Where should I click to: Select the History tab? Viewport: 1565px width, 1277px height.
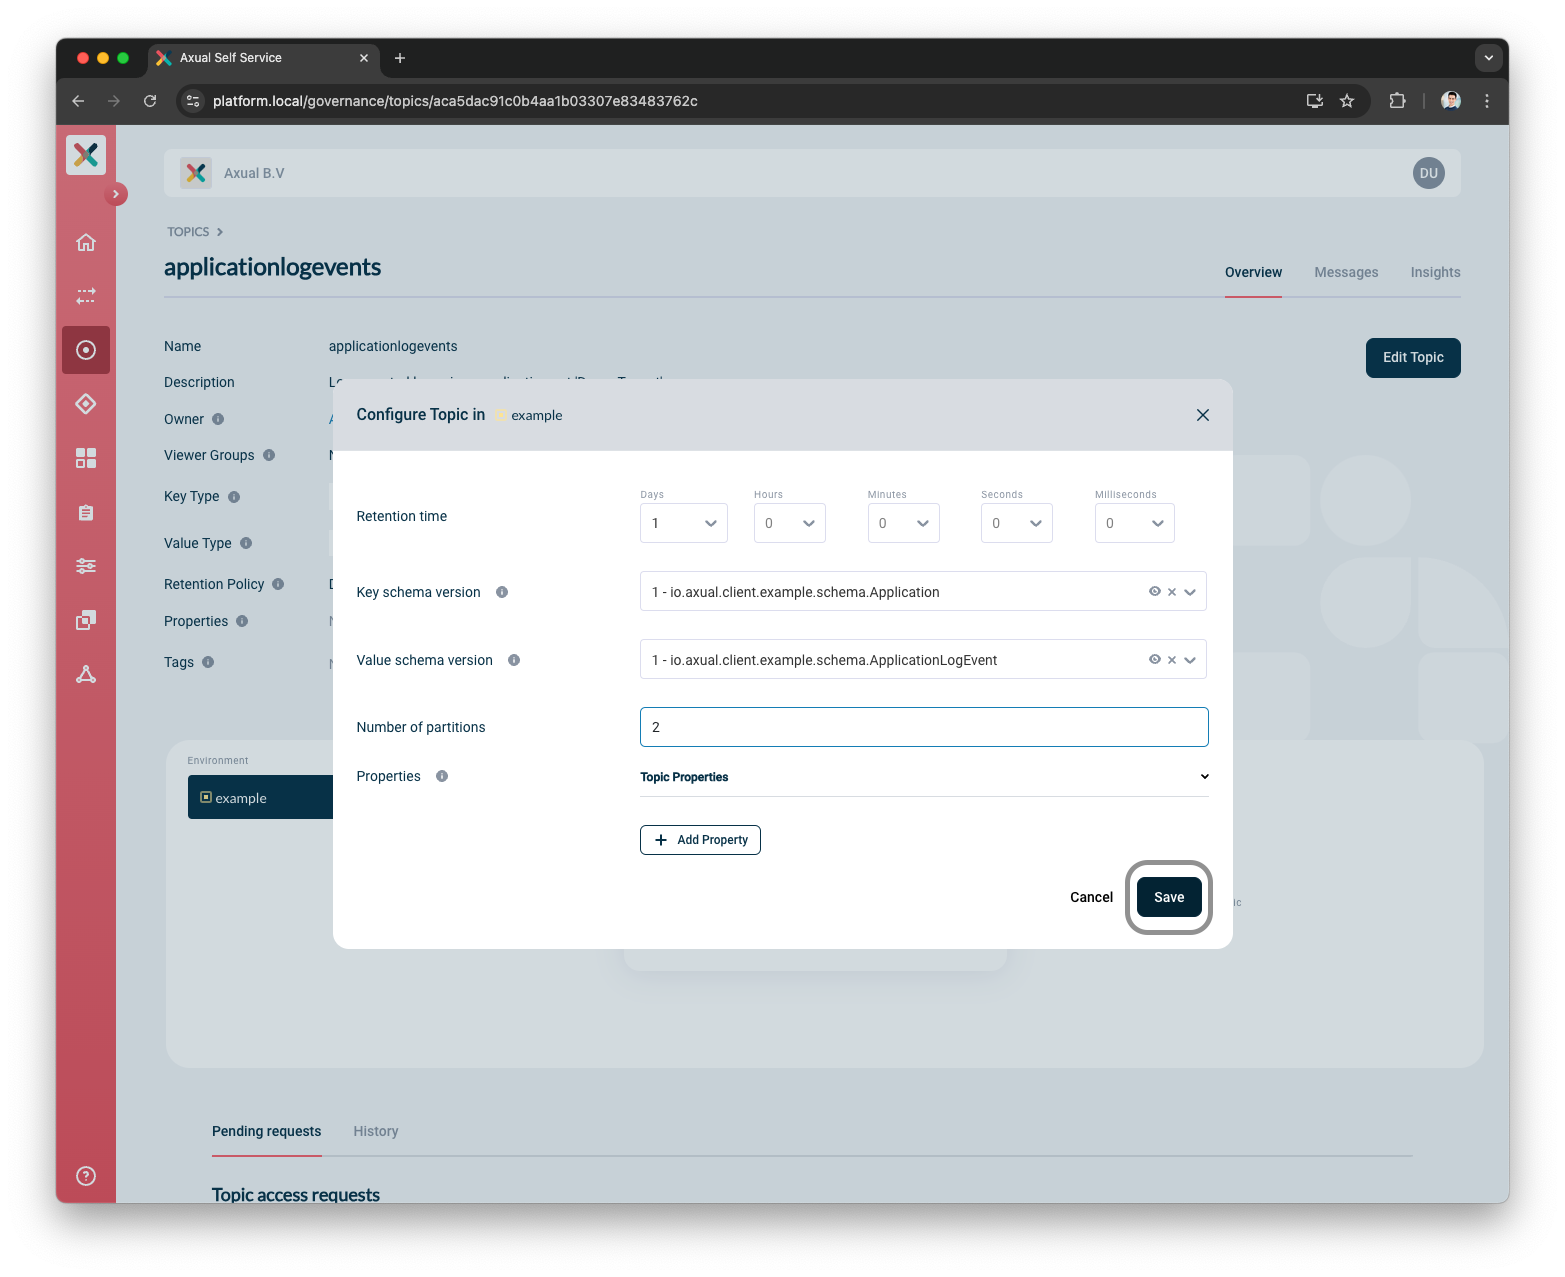[x=376, y=1131]
